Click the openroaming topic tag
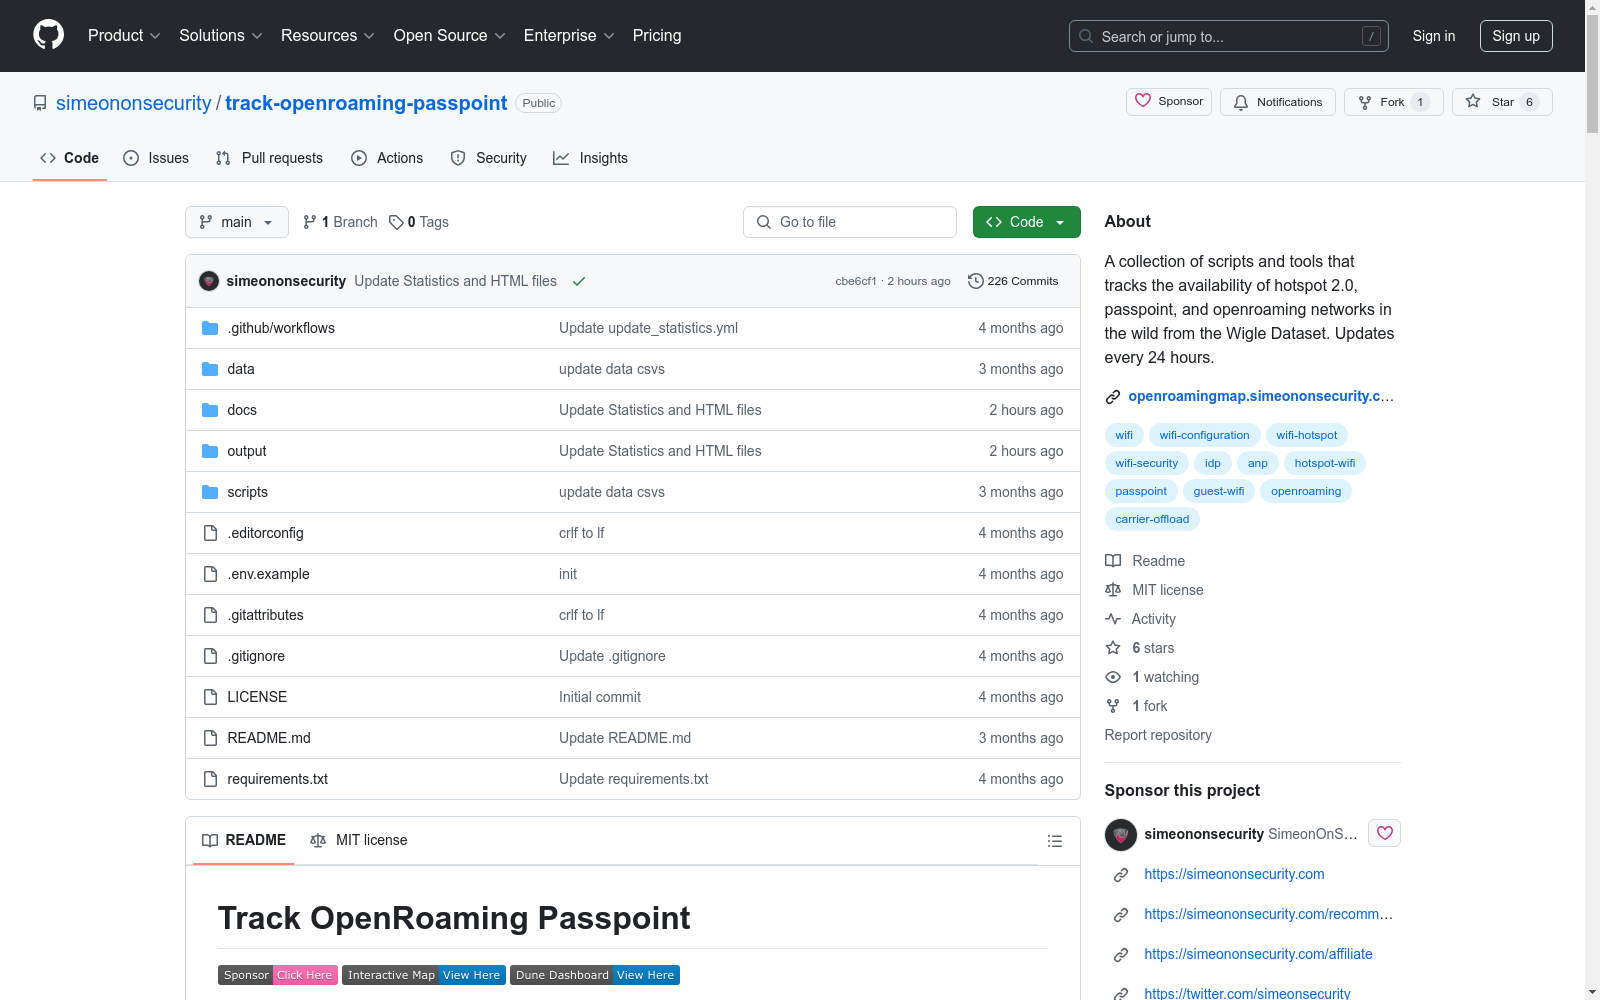The height and width of the screenshot is (1000, 1600). pyautogui.click(x=1306, y=491)
